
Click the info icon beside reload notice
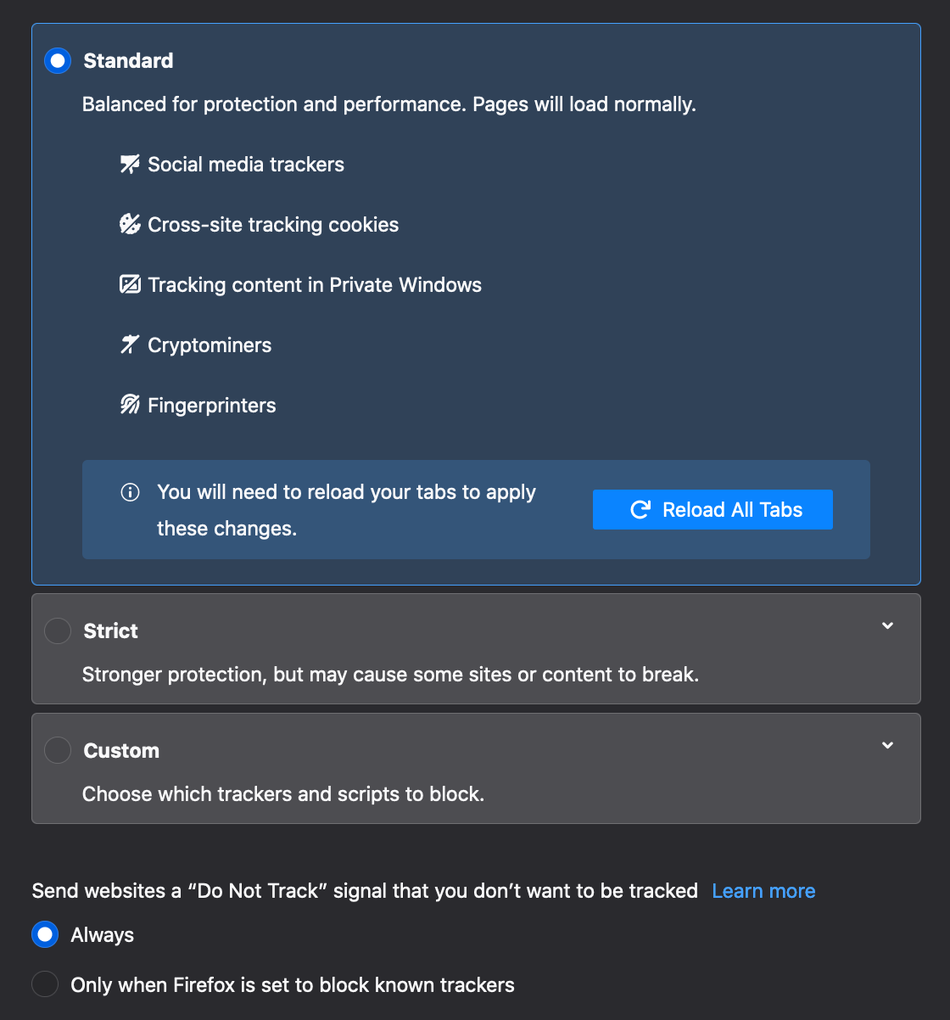pyautogui.click(x=130, y=492)
